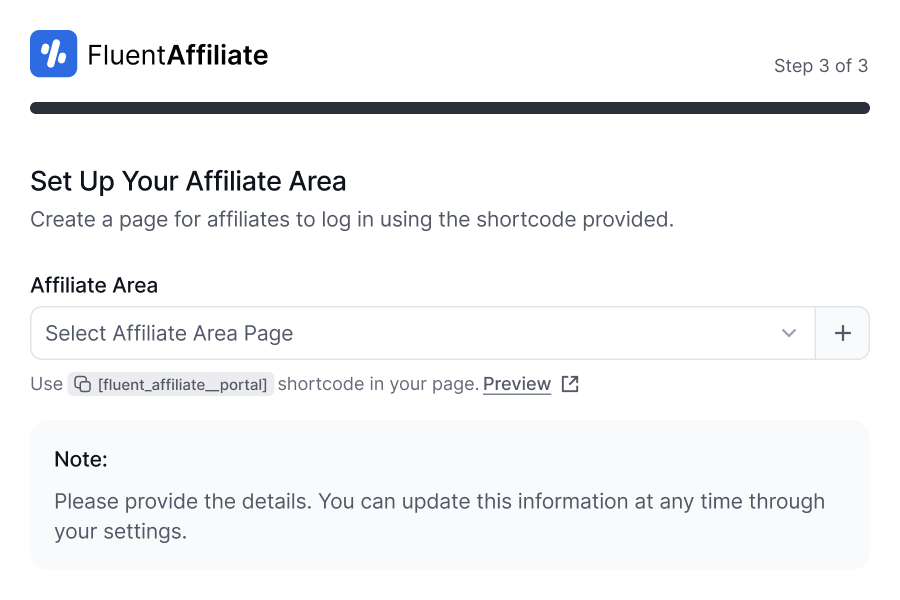Image resolution: width=900 pixels, height=600 pixels.
Task: Click the Affiliate Area field label
Action: 94,285
